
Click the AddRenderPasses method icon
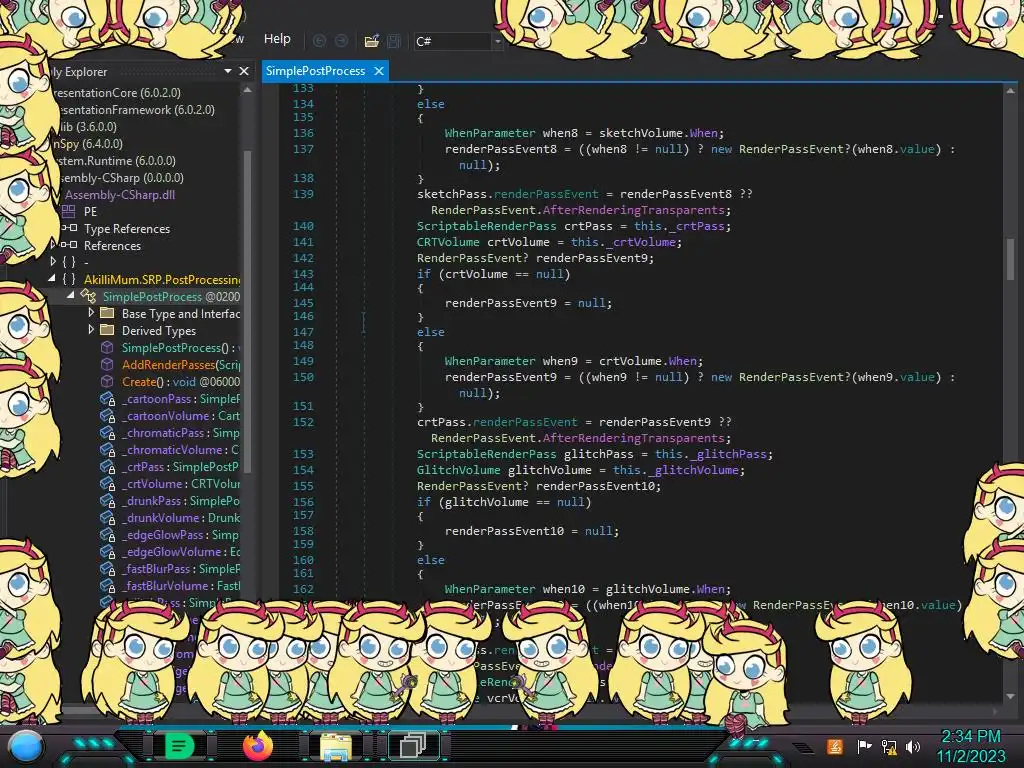pyautogui.click(x=107, y=364)
